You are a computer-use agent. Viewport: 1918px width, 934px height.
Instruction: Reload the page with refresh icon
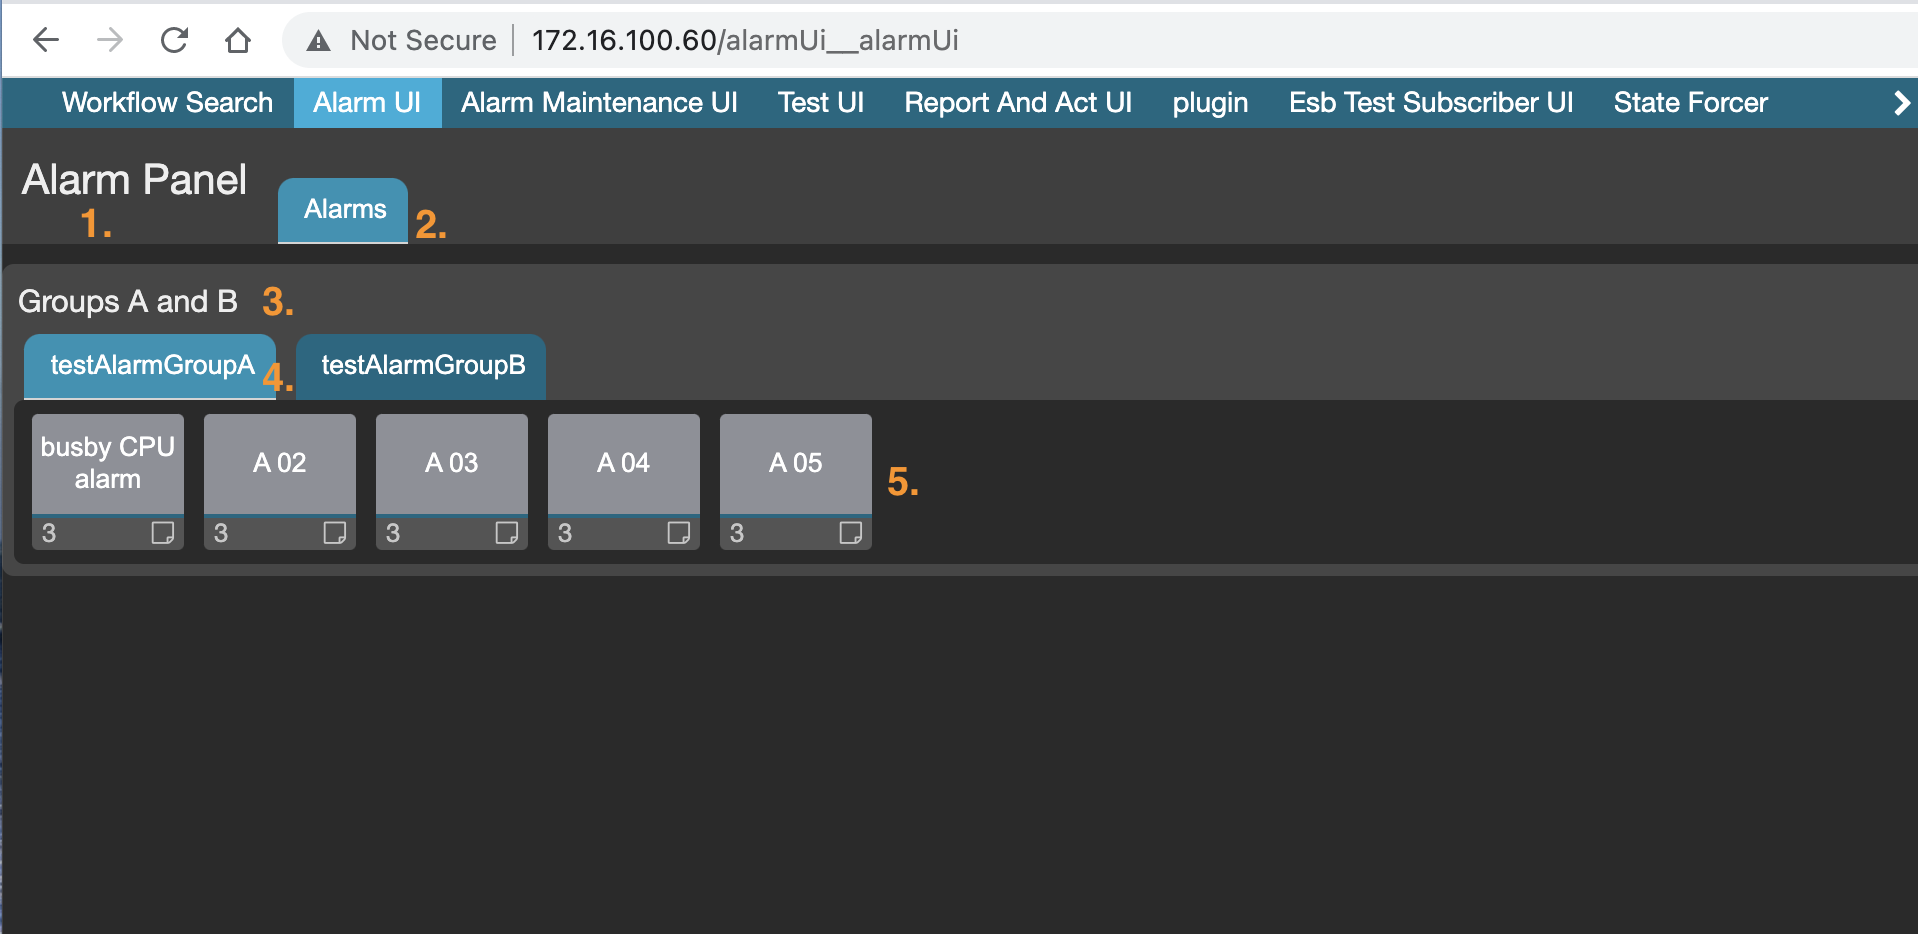pos(174,40)
